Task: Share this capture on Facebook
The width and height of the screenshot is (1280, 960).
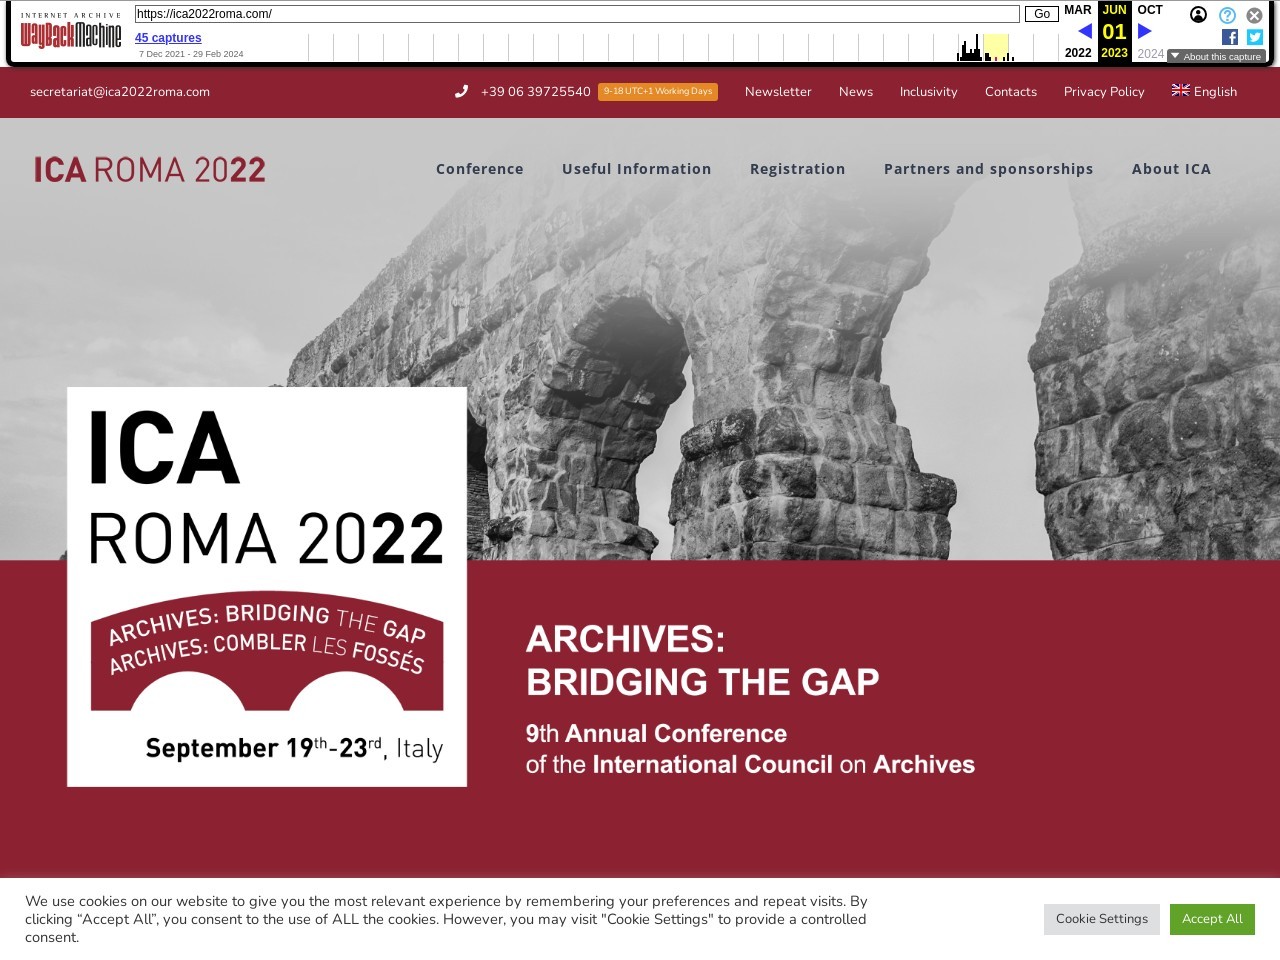Action: (1230, 37)
